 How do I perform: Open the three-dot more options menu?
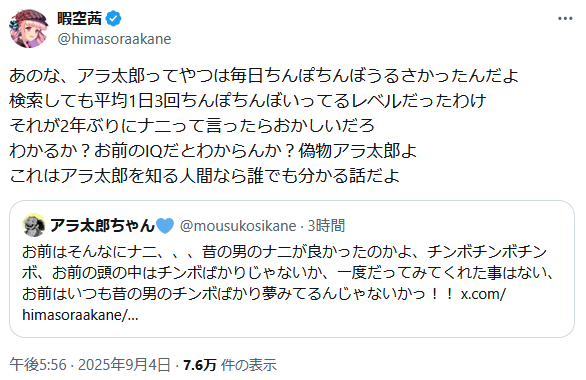point(565,19)
